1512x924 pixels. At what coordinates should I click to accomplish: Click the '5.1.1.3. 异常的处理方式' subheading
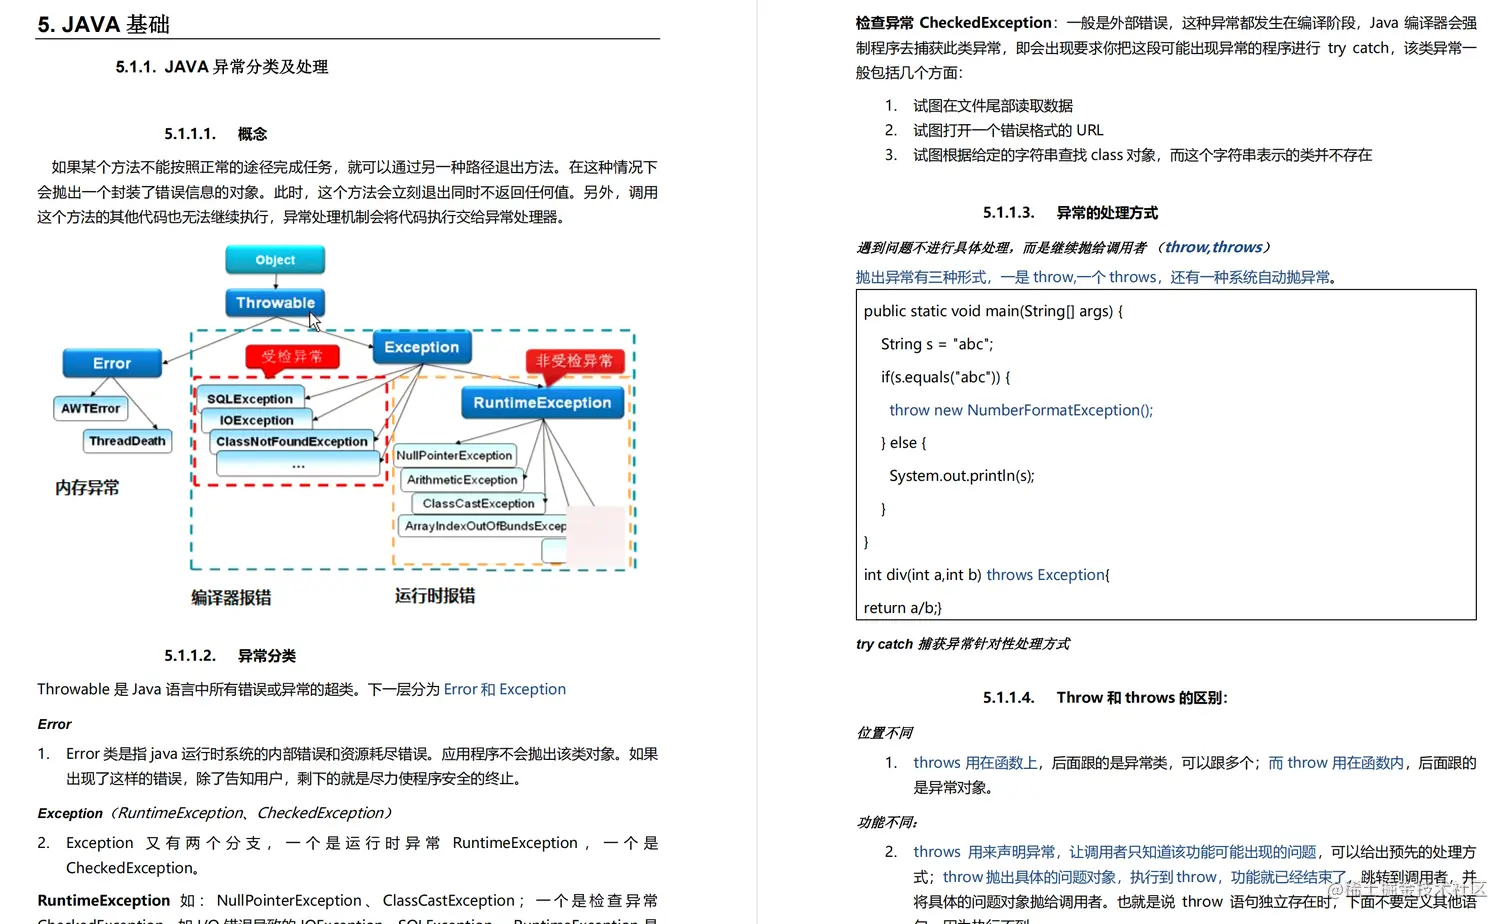tap(1070, 213)
